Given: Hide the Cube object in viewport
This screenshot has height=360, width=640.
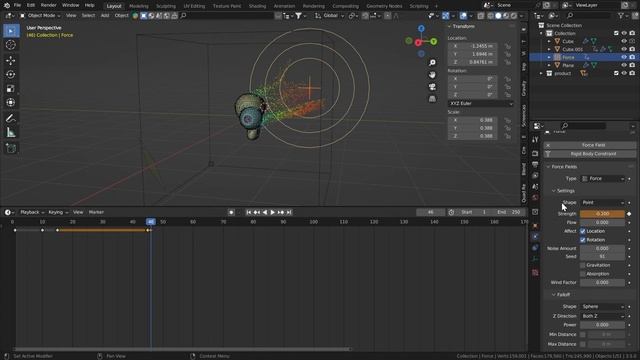Looking at the screenshot, I should point(624,41).
